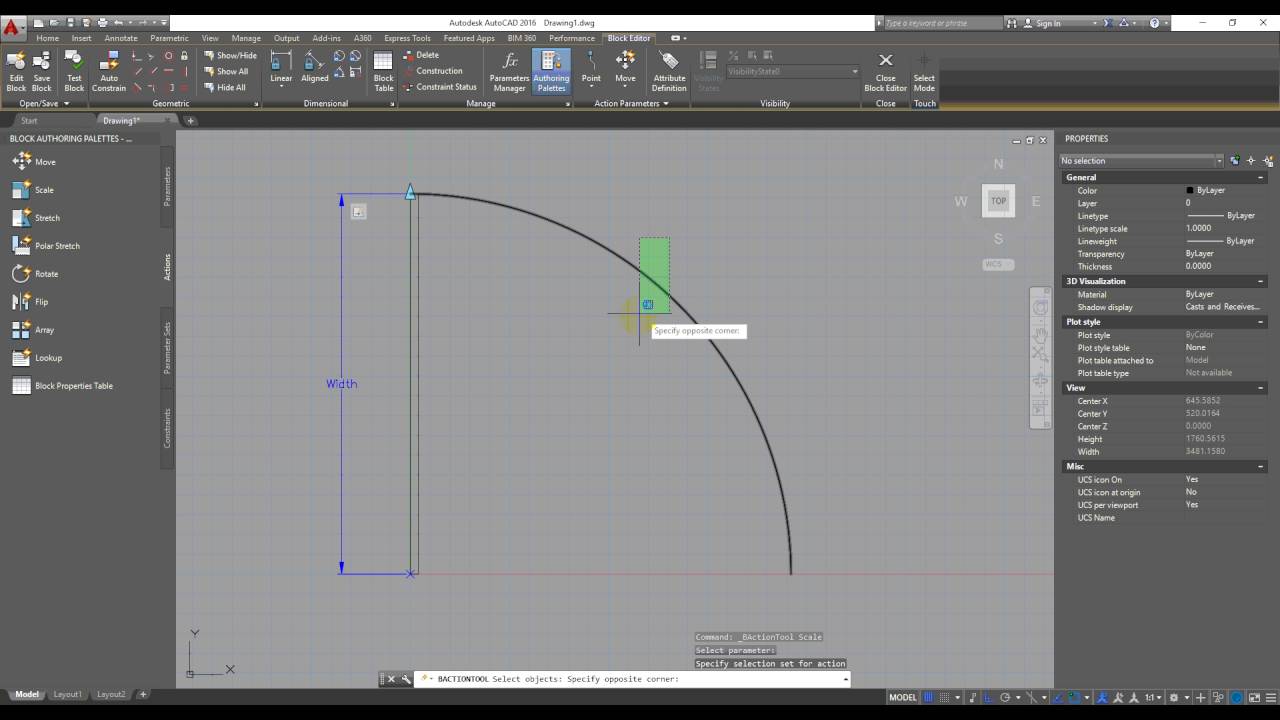Screen dimensions: 1280x720
Task: Click the AutoCAD application menu logo
Action: coord(12,27)
